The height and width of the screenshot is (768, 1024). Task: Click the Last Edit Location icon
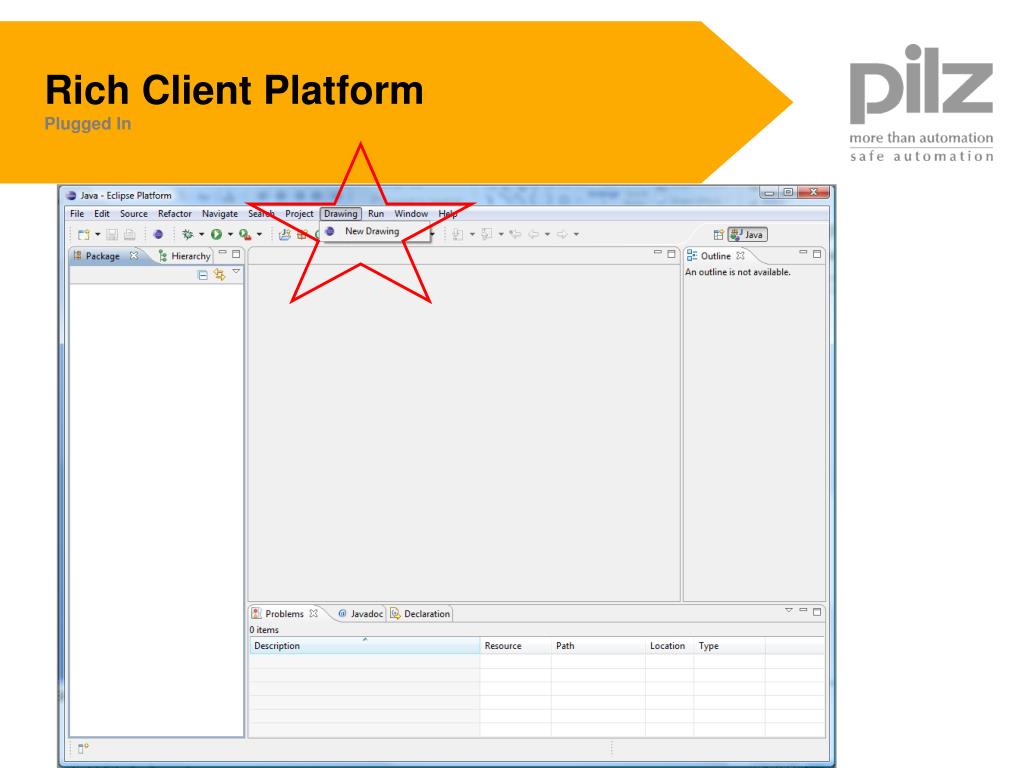click(x=515, y=234)
